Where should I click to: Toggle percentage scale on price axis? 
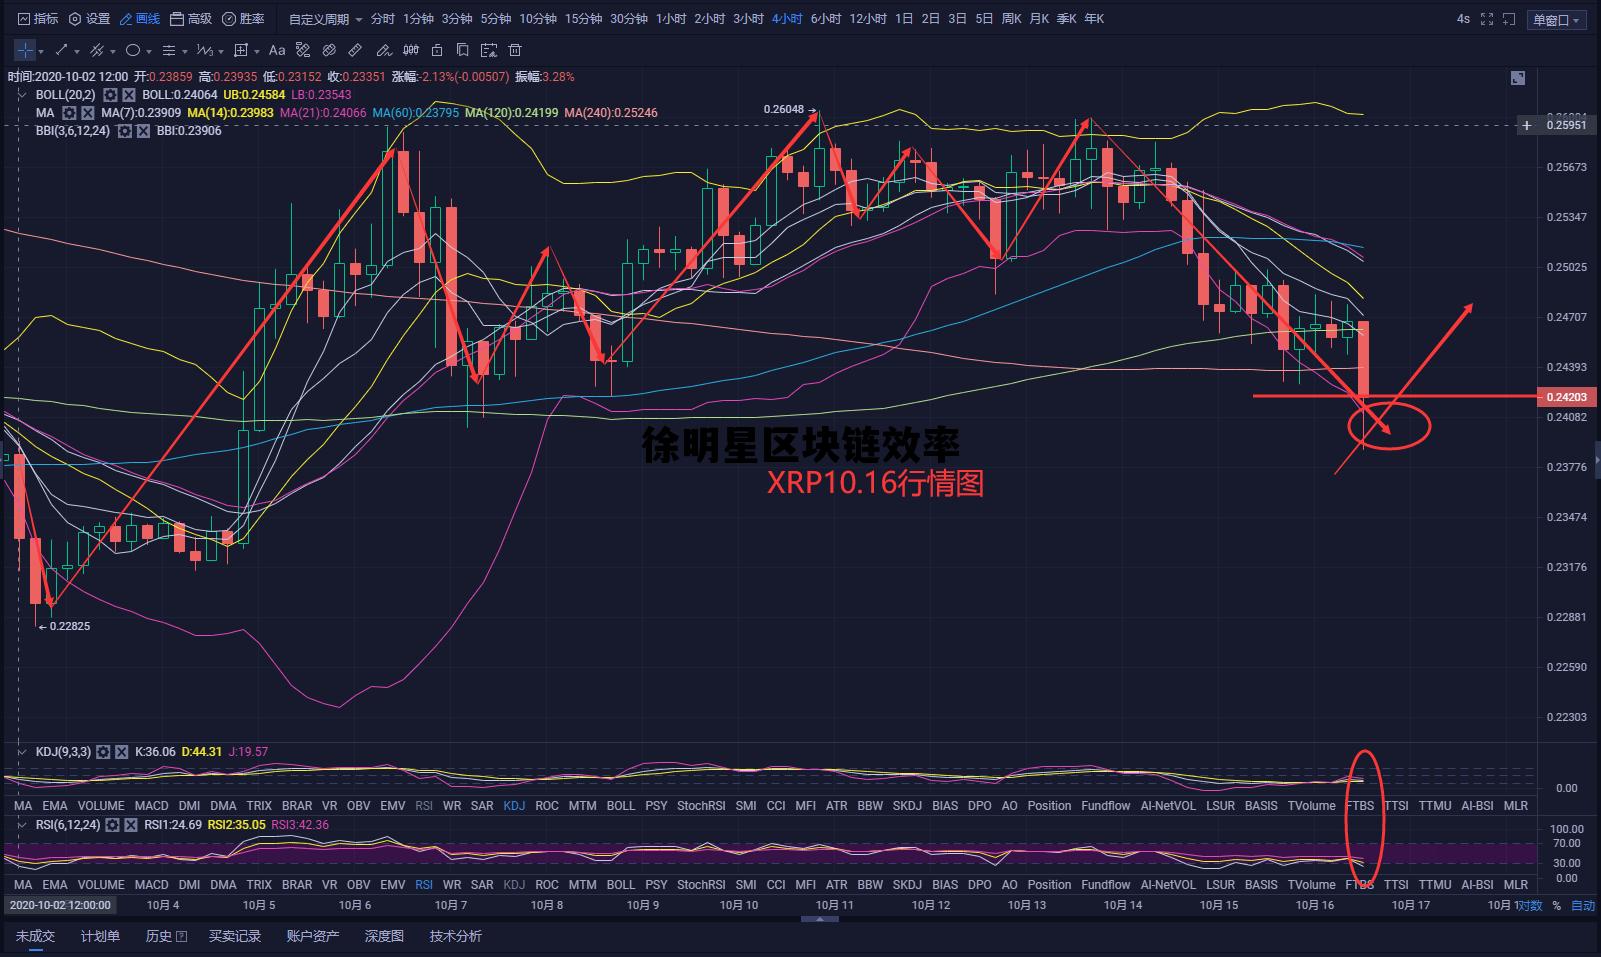(1557, 906)
